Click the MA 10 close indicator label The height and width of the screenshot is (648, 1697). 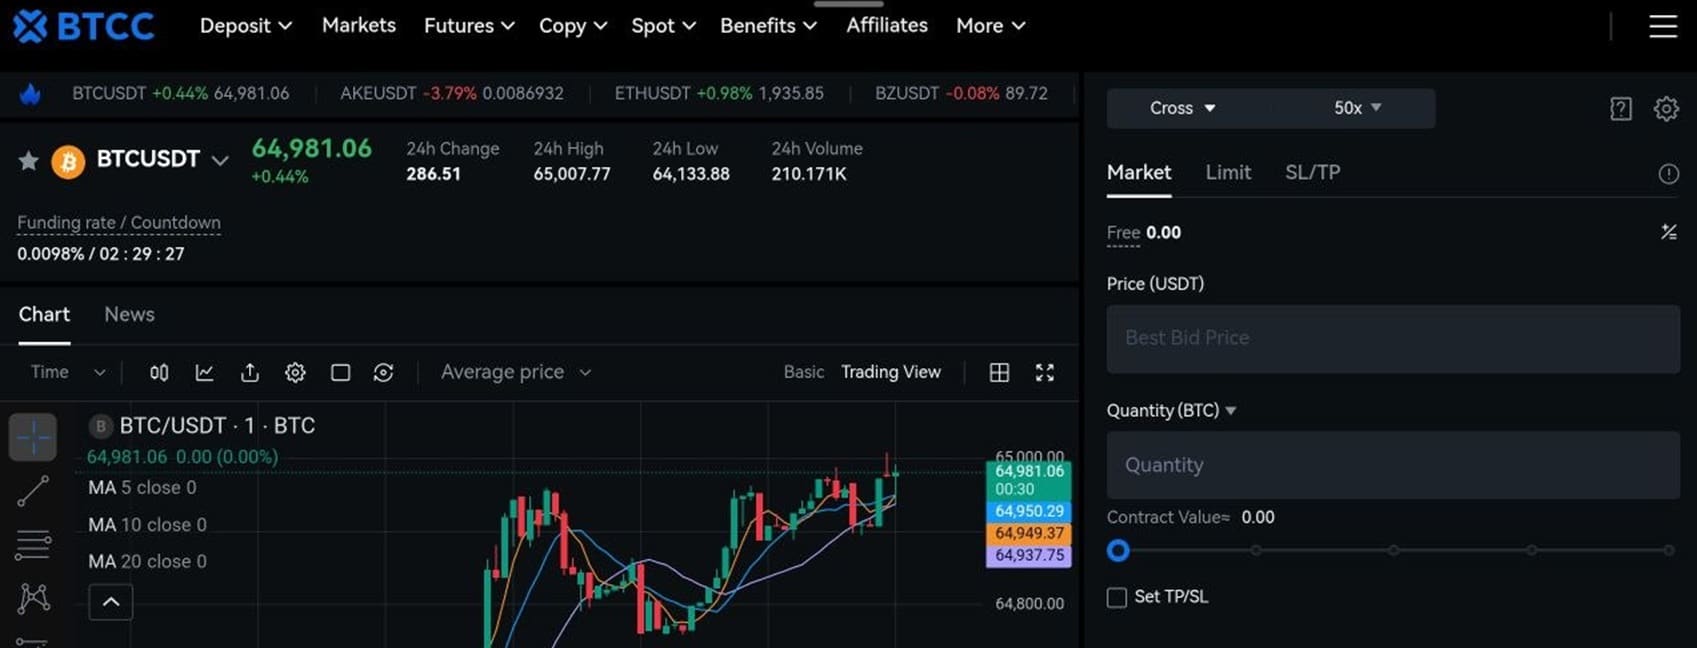coord(147,525)
